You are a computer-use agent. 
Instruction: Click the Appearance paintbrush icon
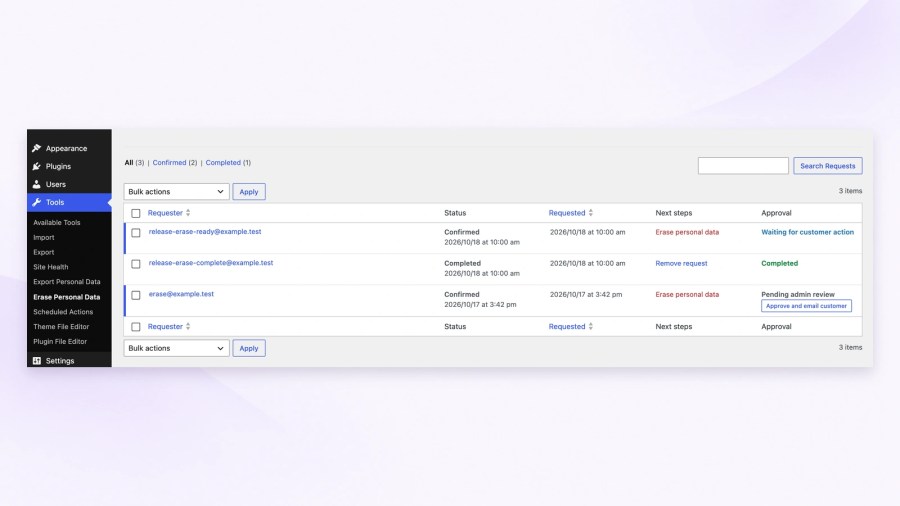pos(37,148)
